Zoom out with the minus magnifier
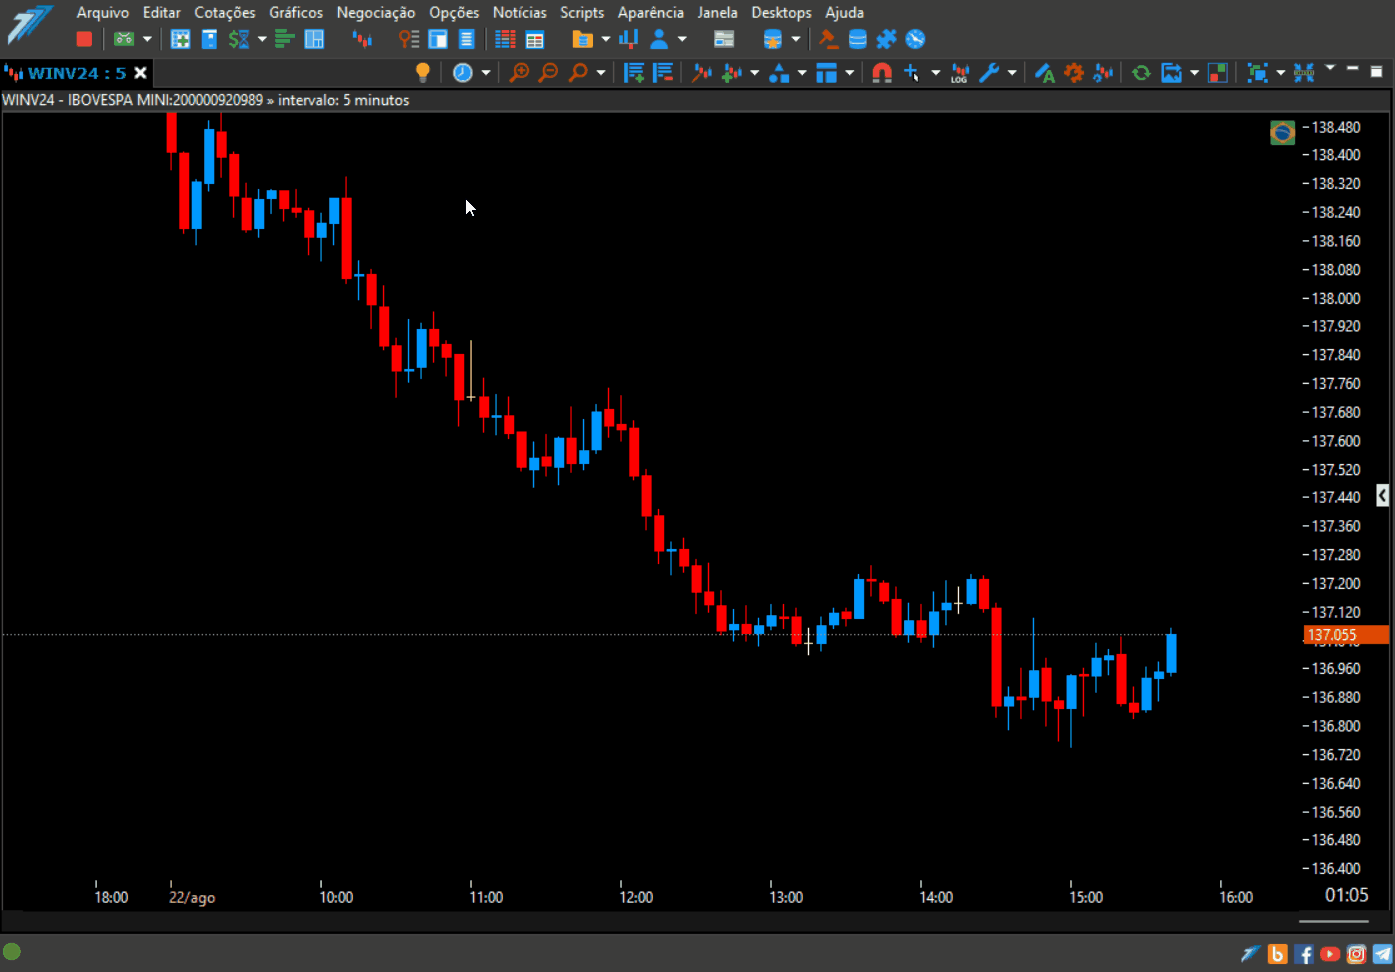 [548, 72]
